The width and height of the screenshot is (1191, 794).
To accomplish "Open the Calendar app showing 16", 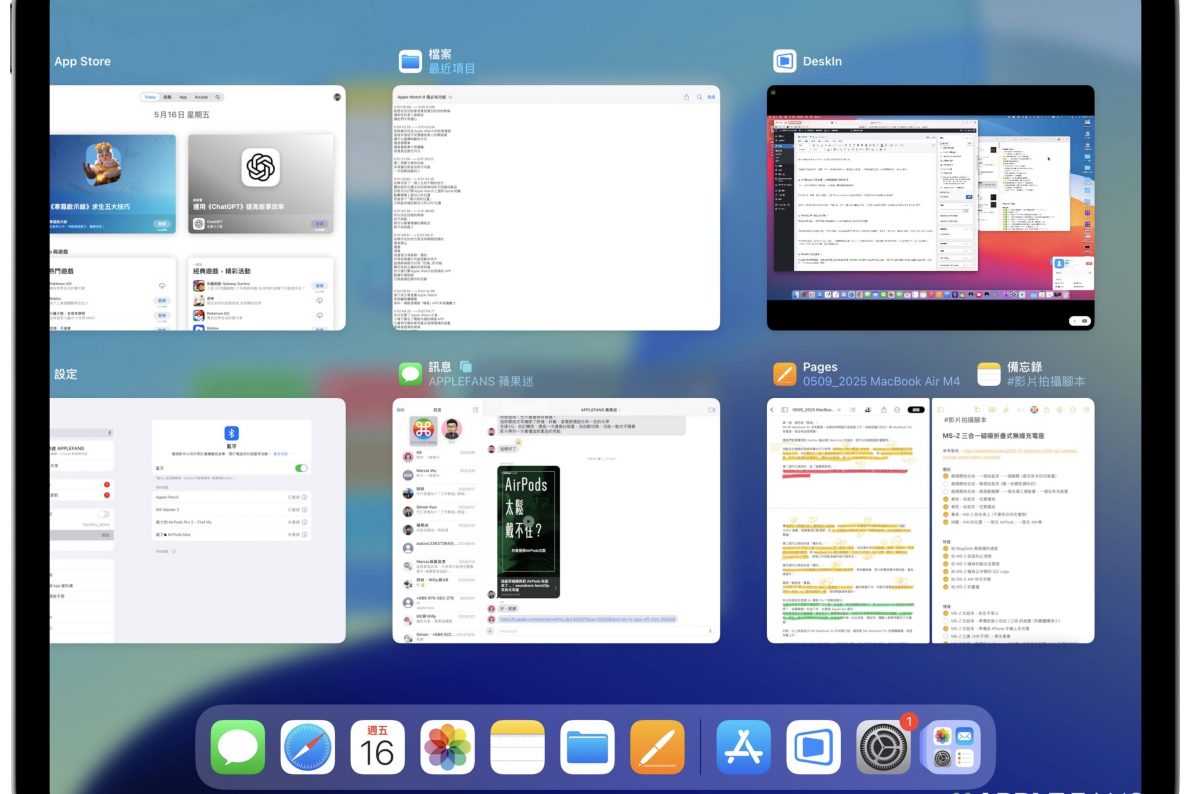I will [x=378, y=747].
